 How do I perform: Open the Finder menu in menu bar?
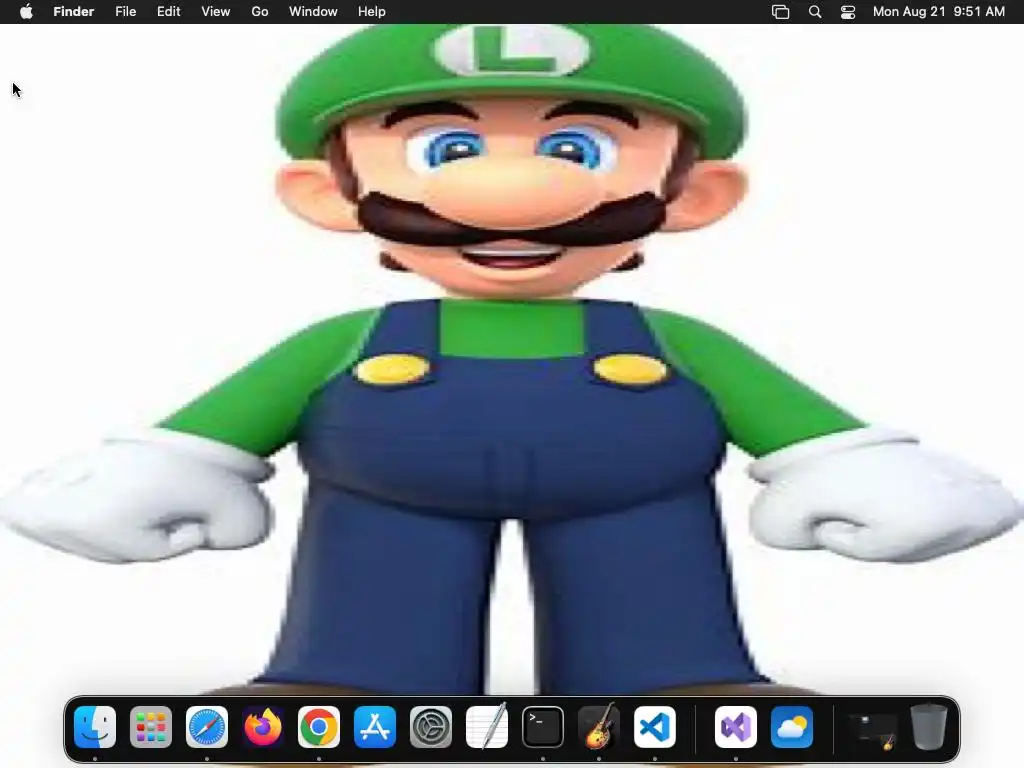click(74, 12)
